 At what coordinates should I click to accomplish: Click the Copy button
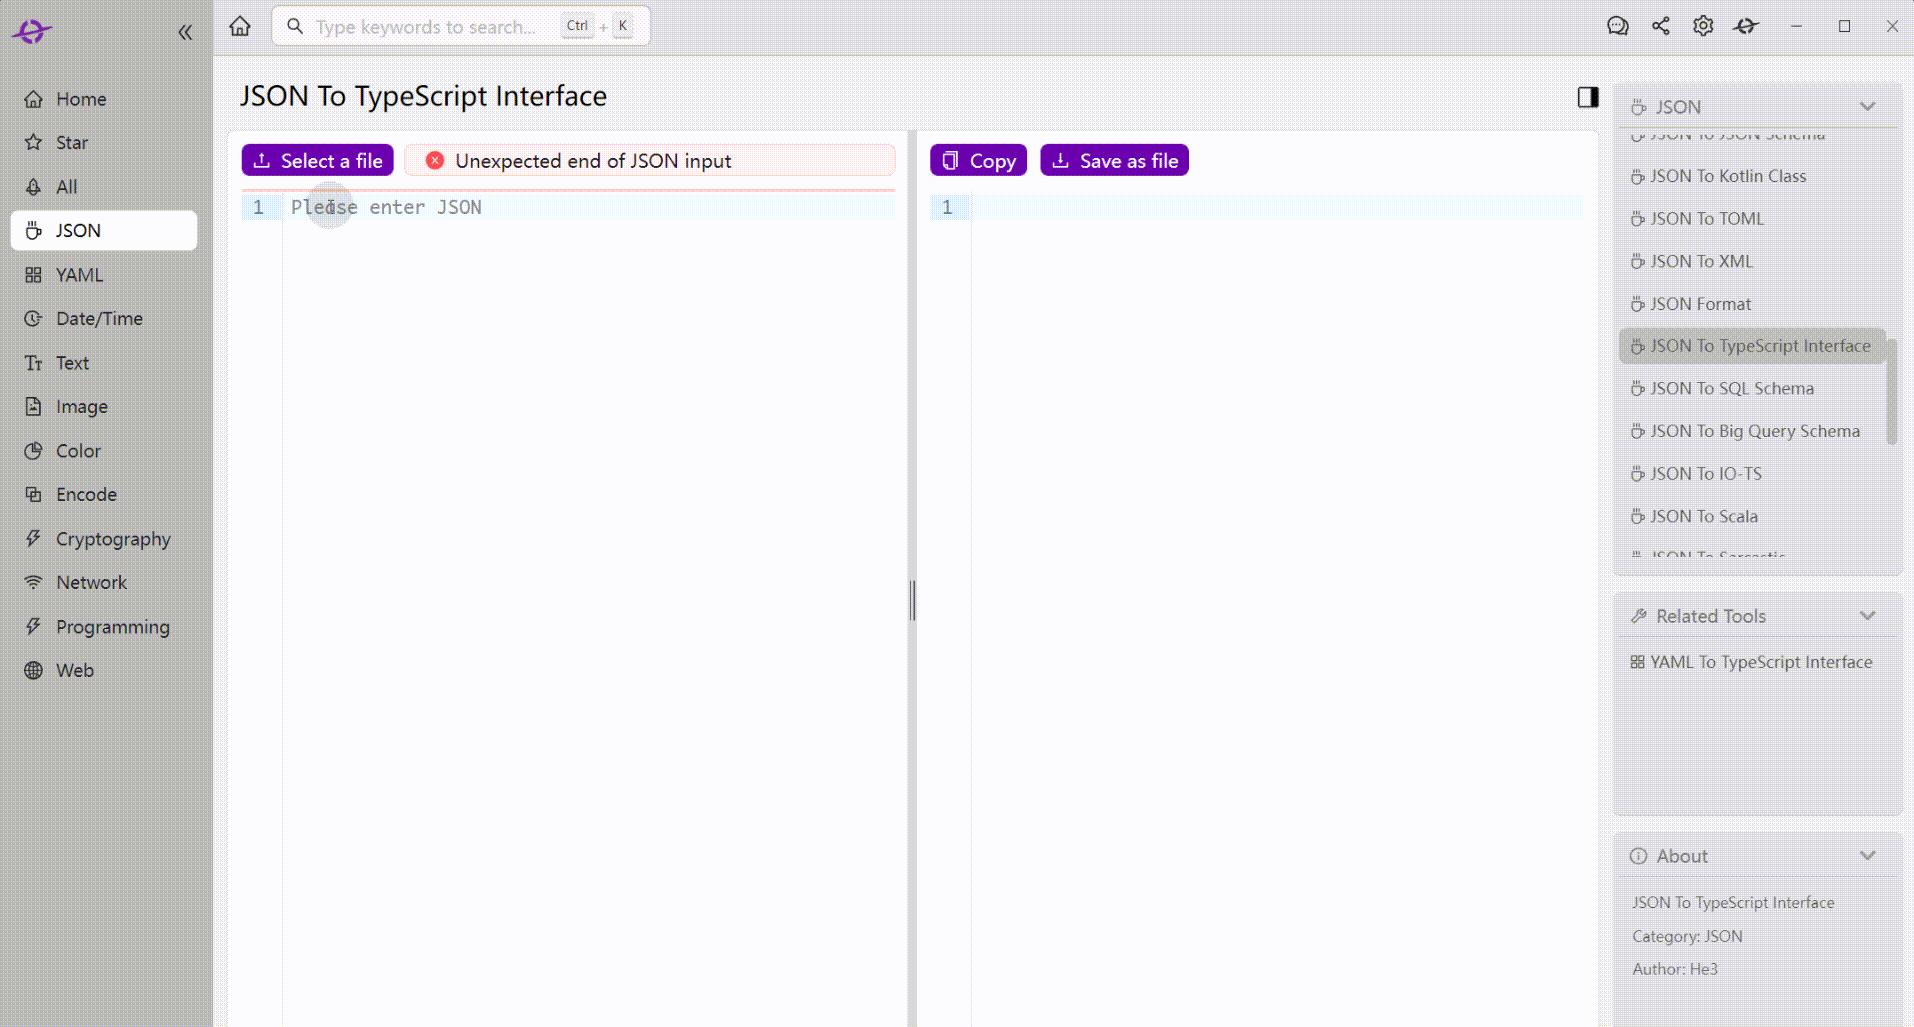tap(978, 161)
